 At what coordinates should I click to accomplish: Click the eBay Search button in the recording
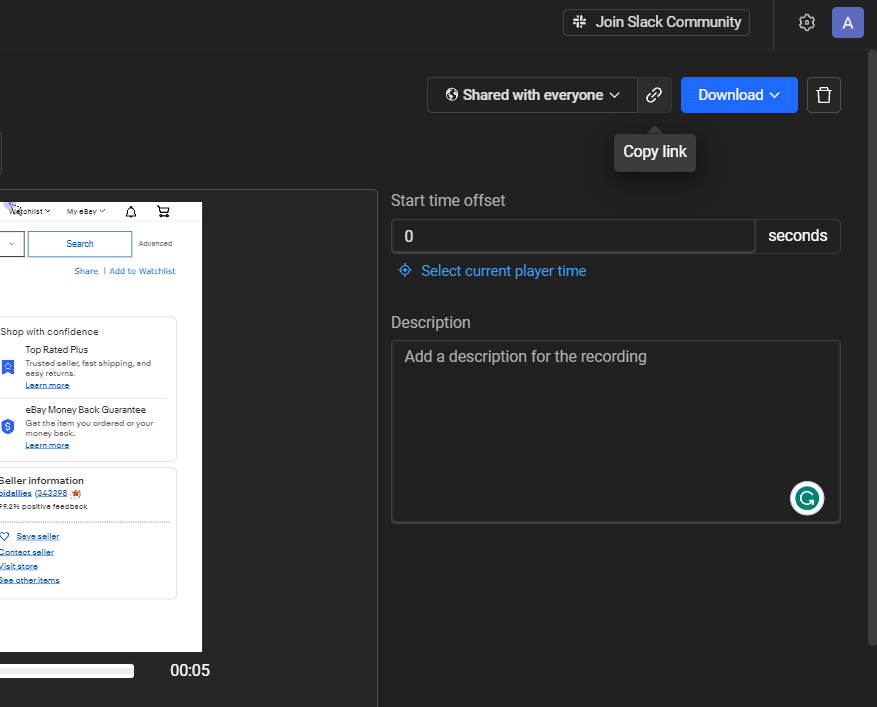(x=80, y=244)
